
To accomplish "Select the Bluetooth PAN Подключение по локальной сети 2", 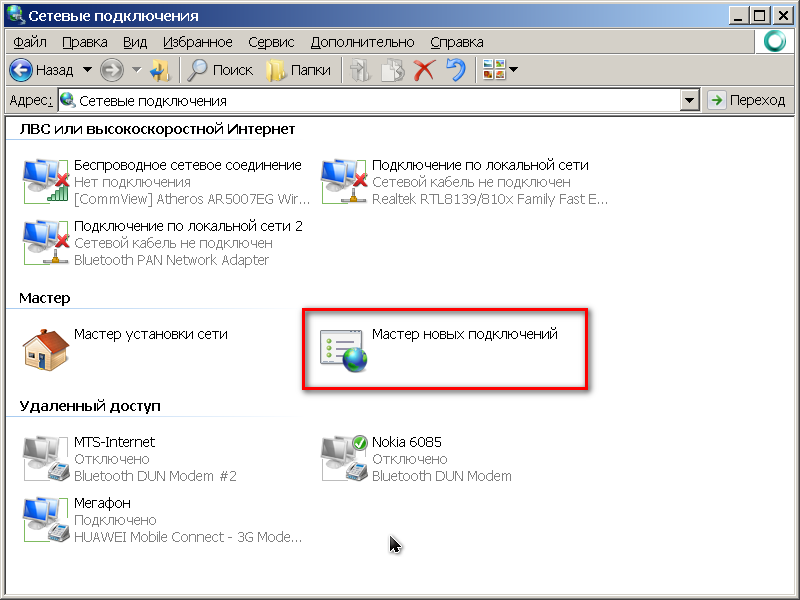I will (x=46, y=243).
